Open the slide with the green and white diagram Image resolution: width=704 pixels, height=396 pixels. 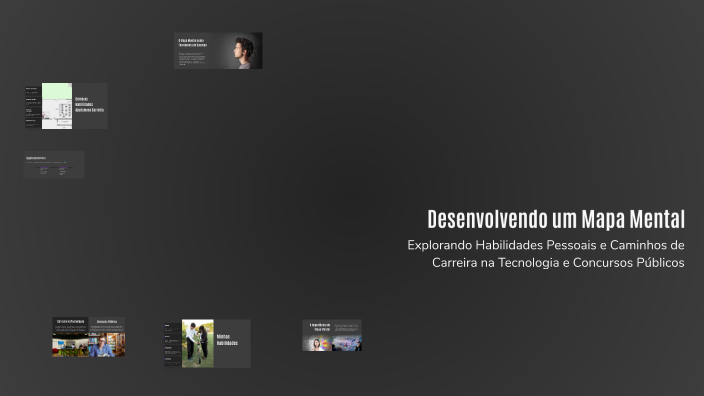pos(66,106)
